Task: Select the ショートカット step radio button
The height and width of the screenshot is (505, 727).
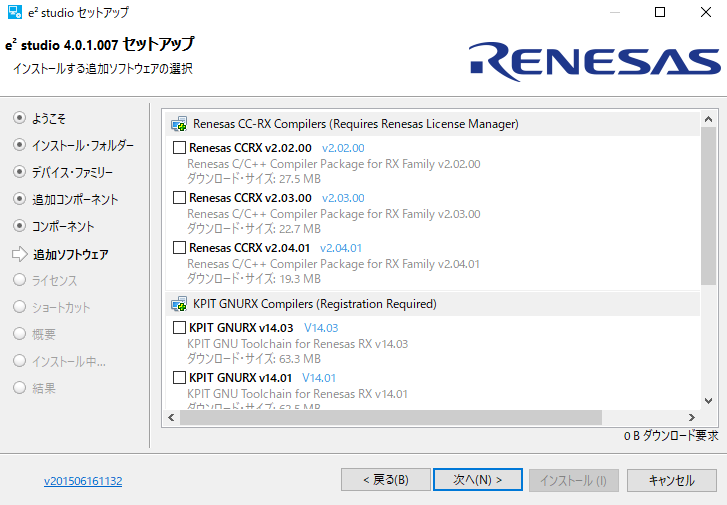Action: 19,307
